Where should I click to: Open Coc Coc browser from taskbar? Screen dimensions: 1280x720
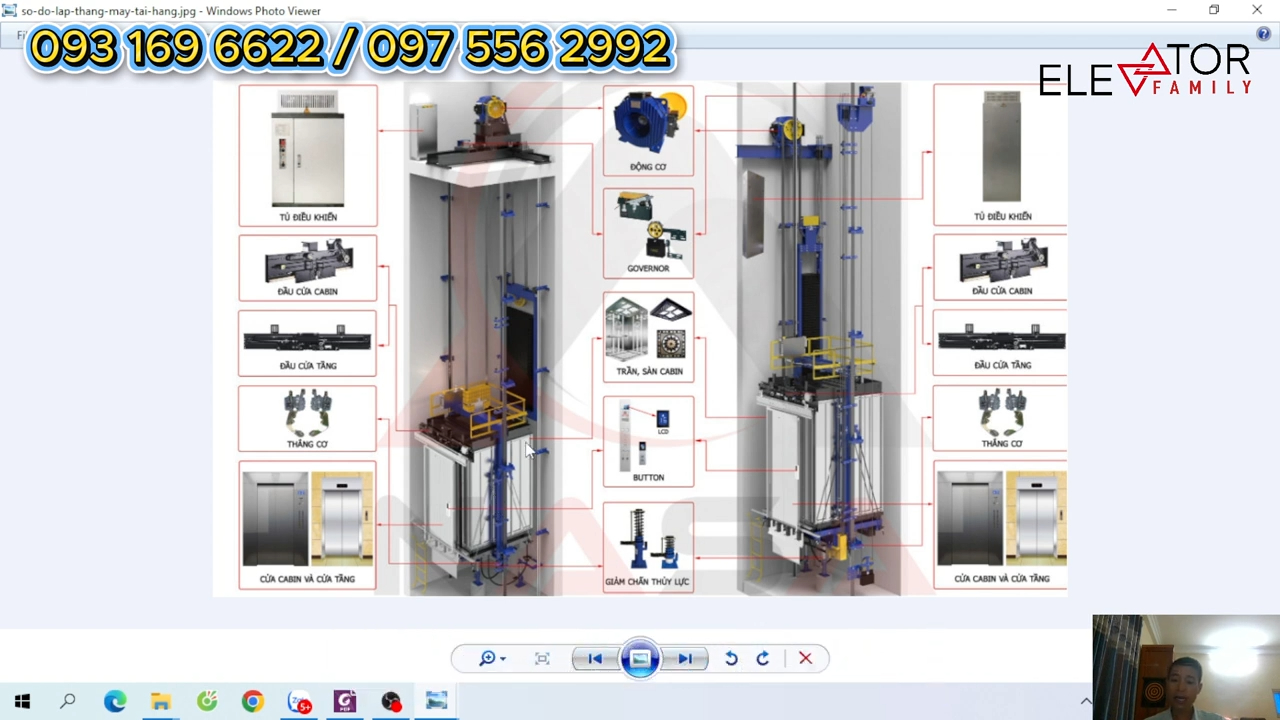pyautogui.click(x=207, y=702)
